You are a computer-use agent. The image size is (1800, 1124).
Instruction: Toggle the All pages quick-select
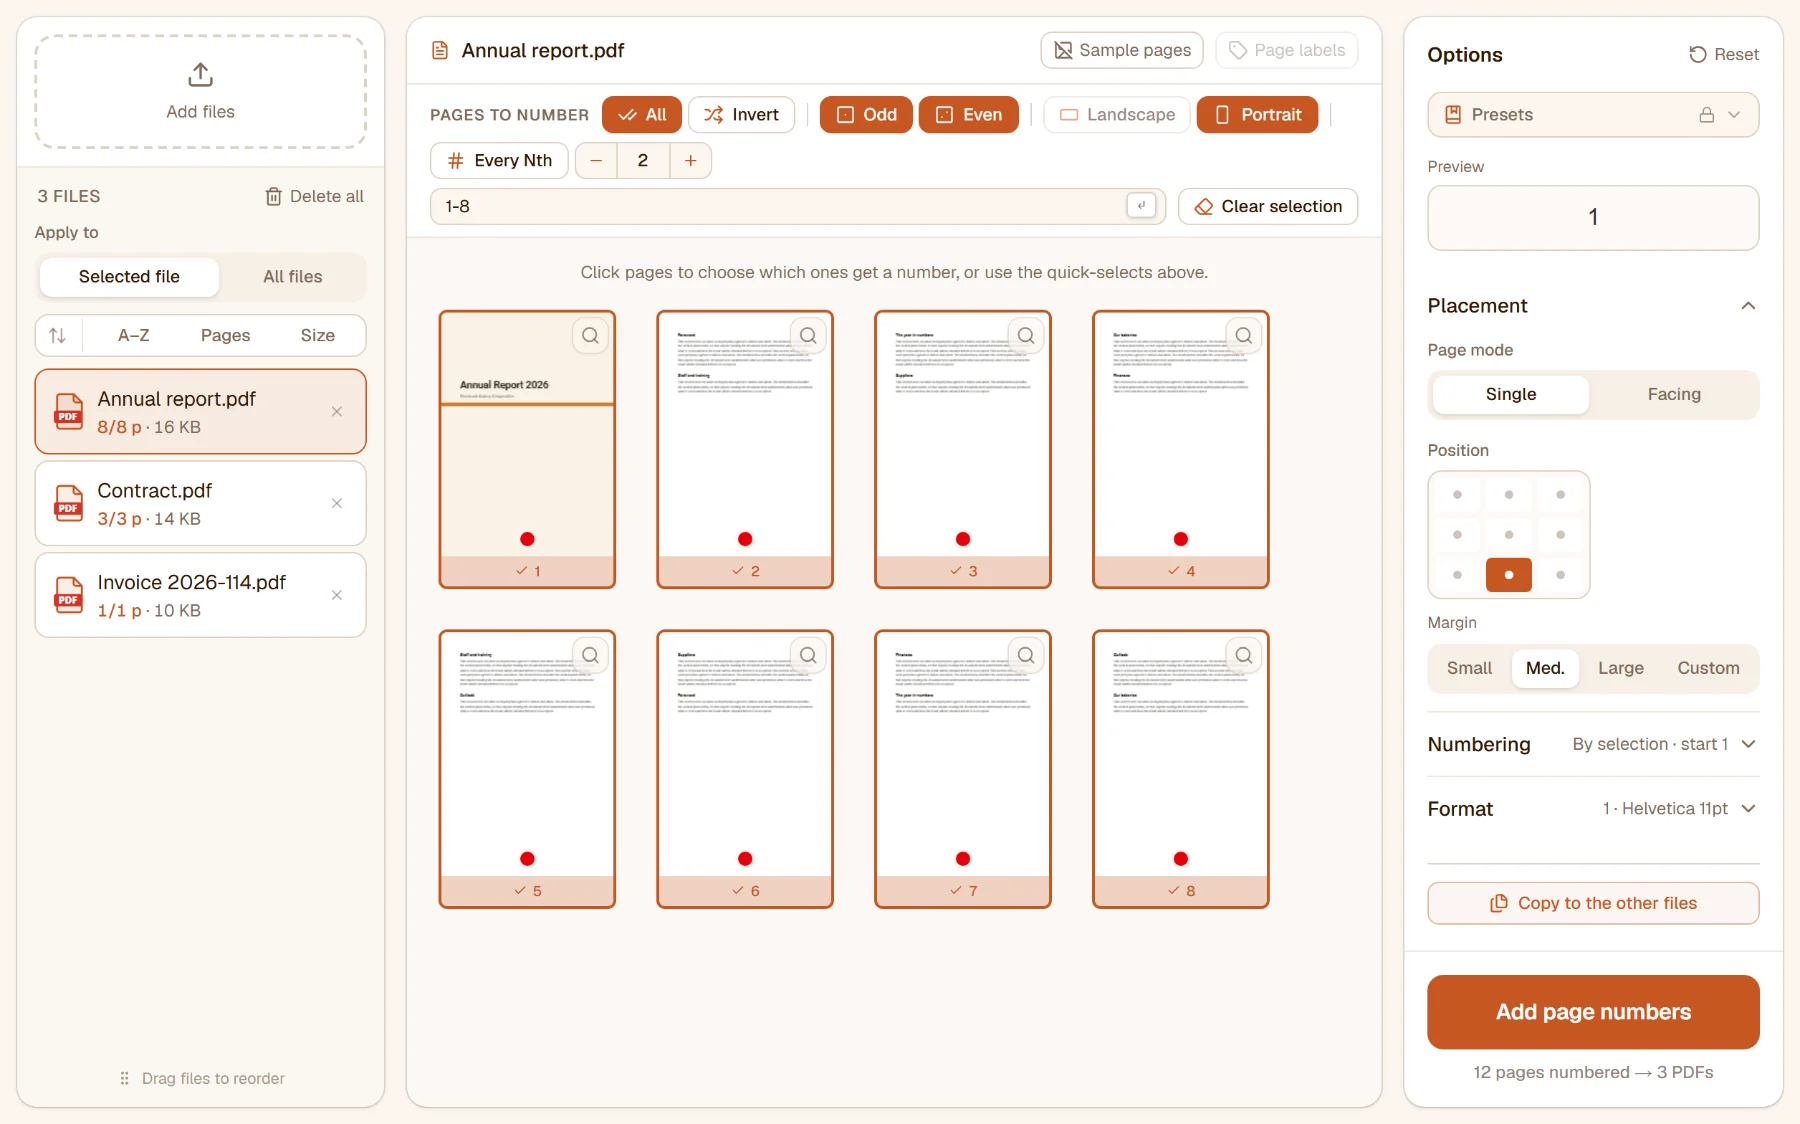pyautogui.click(x=642, y=115)
